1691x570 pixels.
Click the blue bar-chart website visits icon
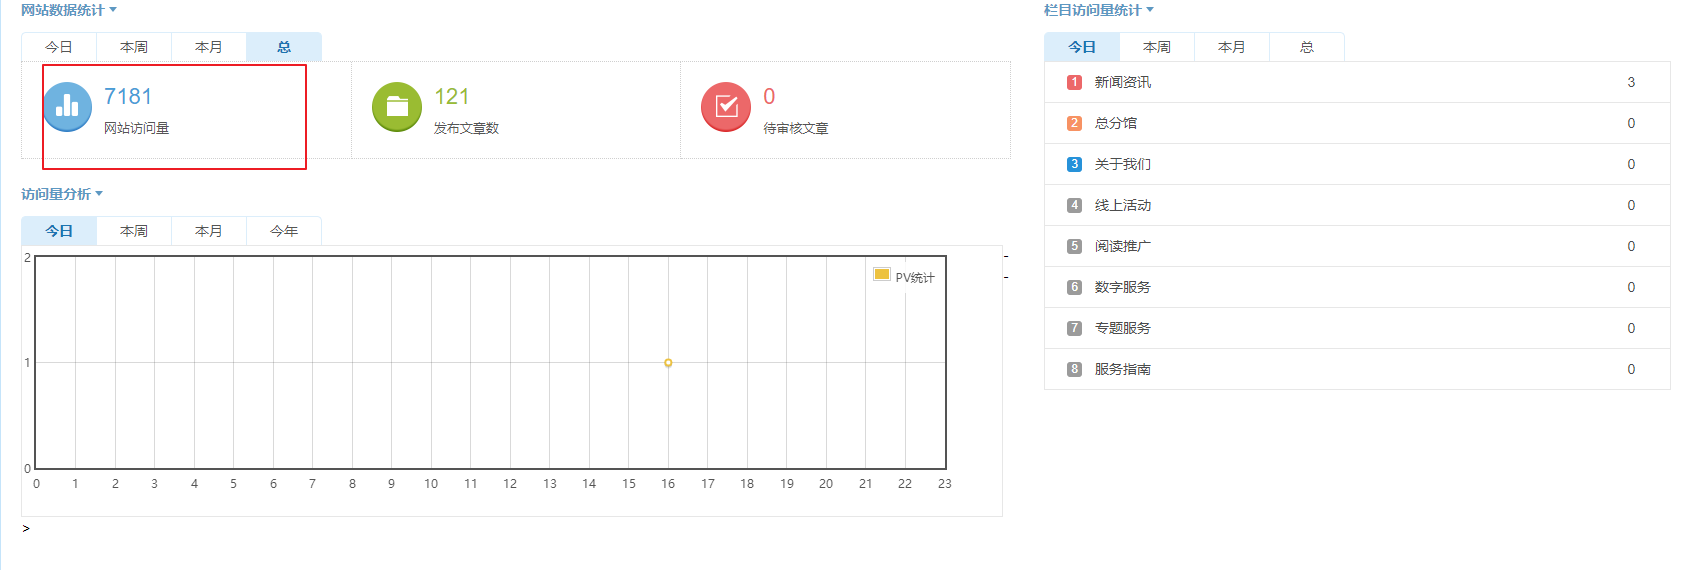(x=68, y=107)
